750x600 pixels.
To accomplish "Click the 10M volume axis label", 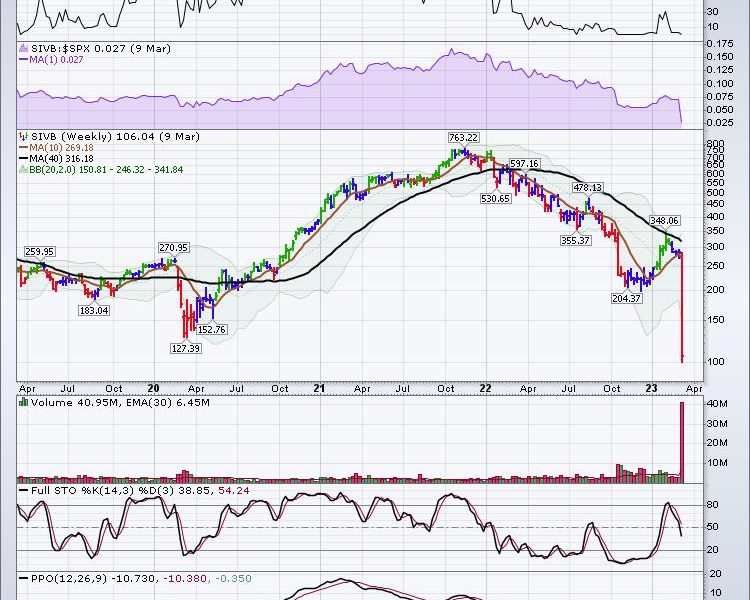I will click(x=717, y=463).
